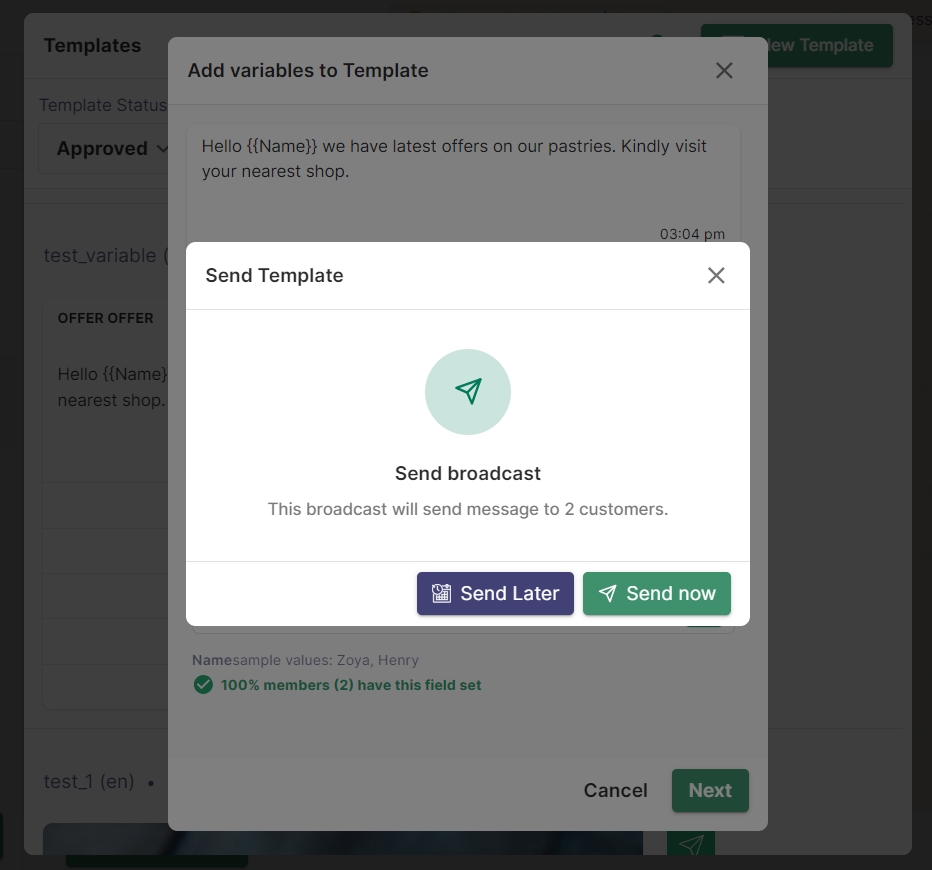Send the broadcast with Send now

click(657, 594)
